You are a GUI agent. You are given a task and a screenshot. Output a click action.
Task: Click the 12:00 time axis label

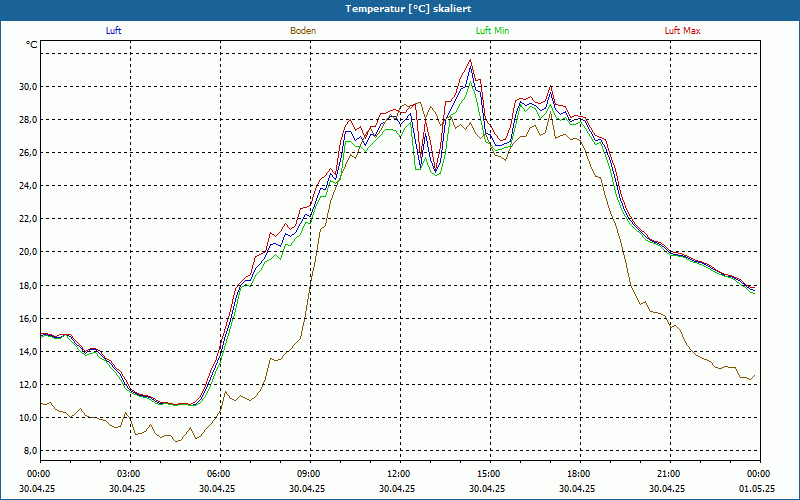397,474
